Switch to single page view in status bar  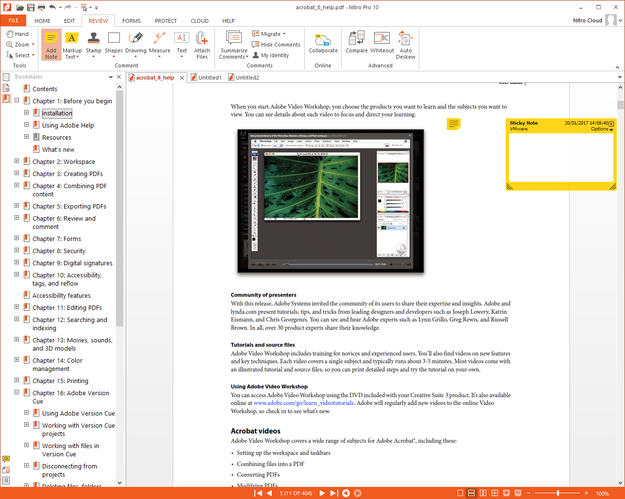460,493
